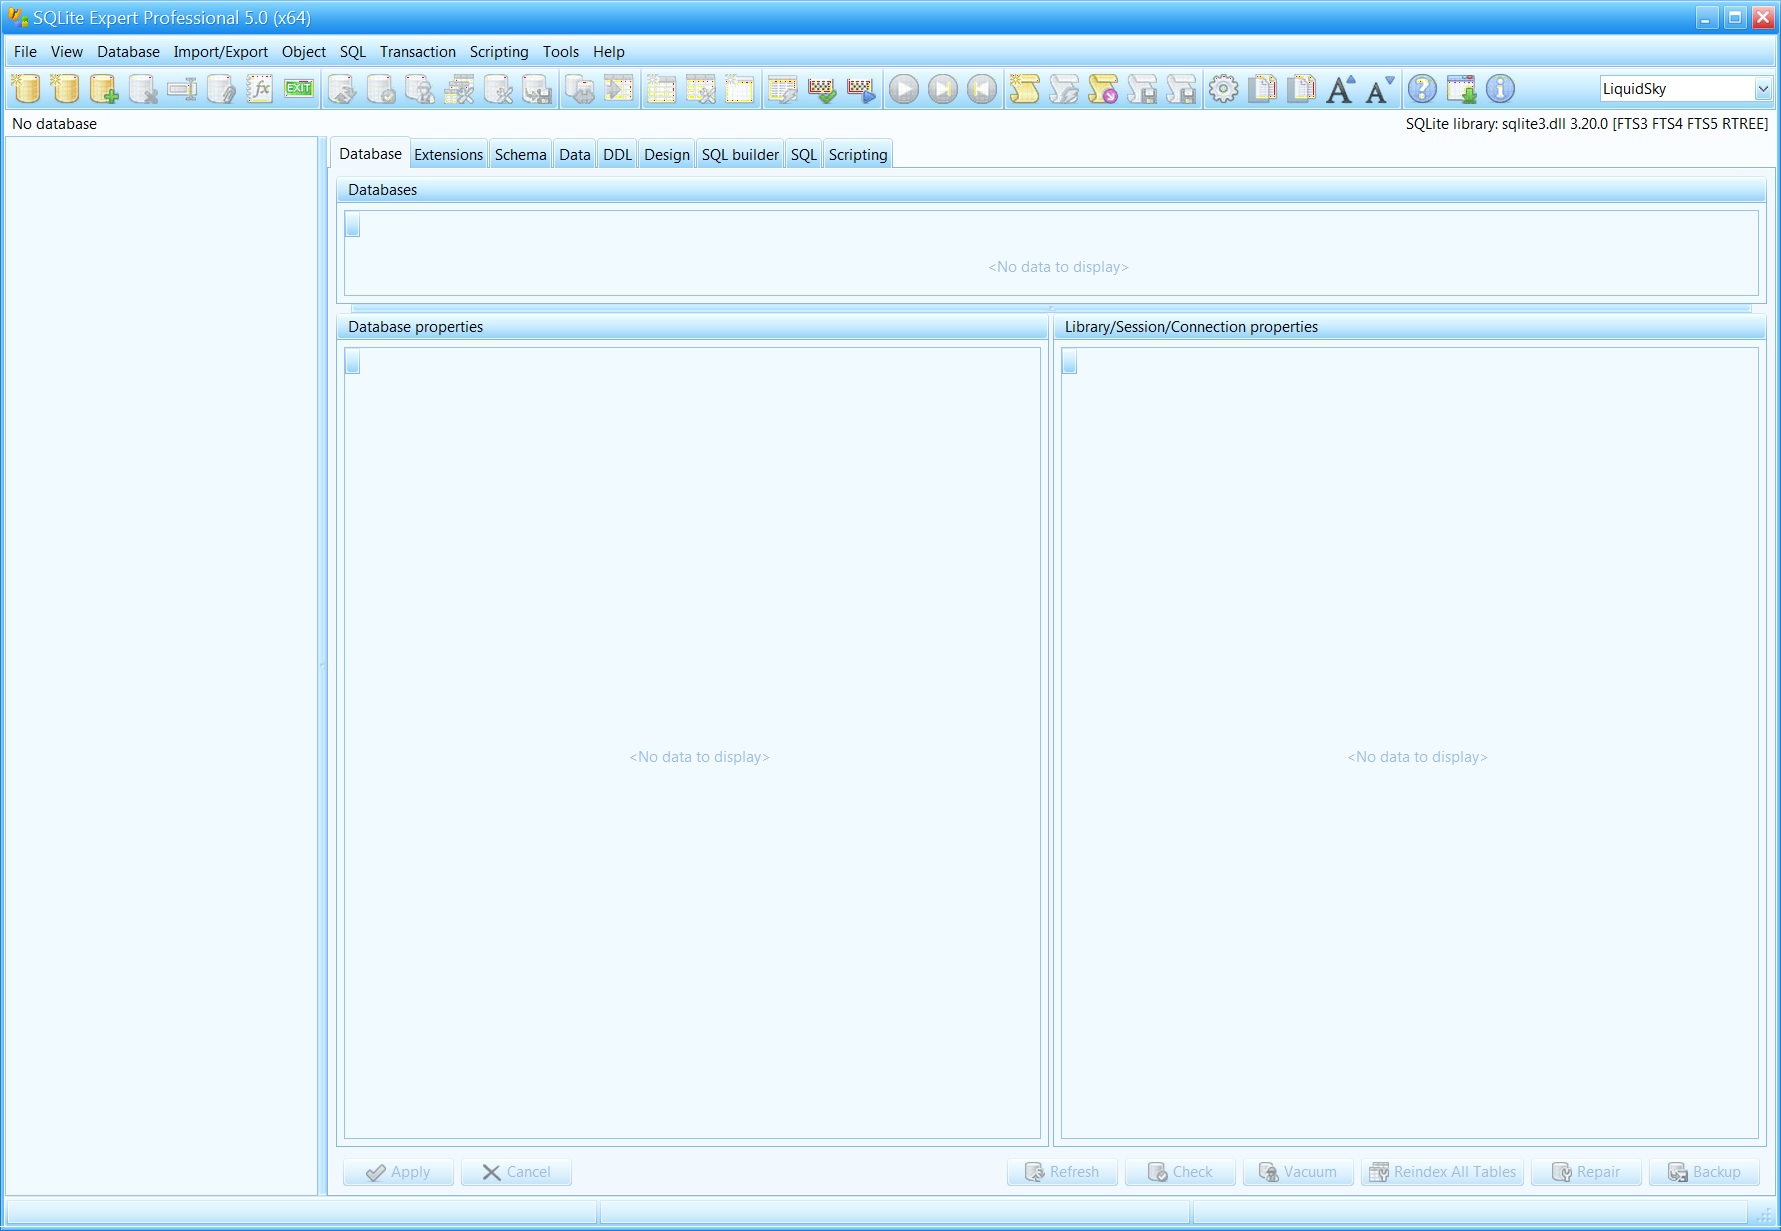The width and height of the screenshot is (1781, 1231).
Task: Open the Help menu
Action: click(608, 52)
